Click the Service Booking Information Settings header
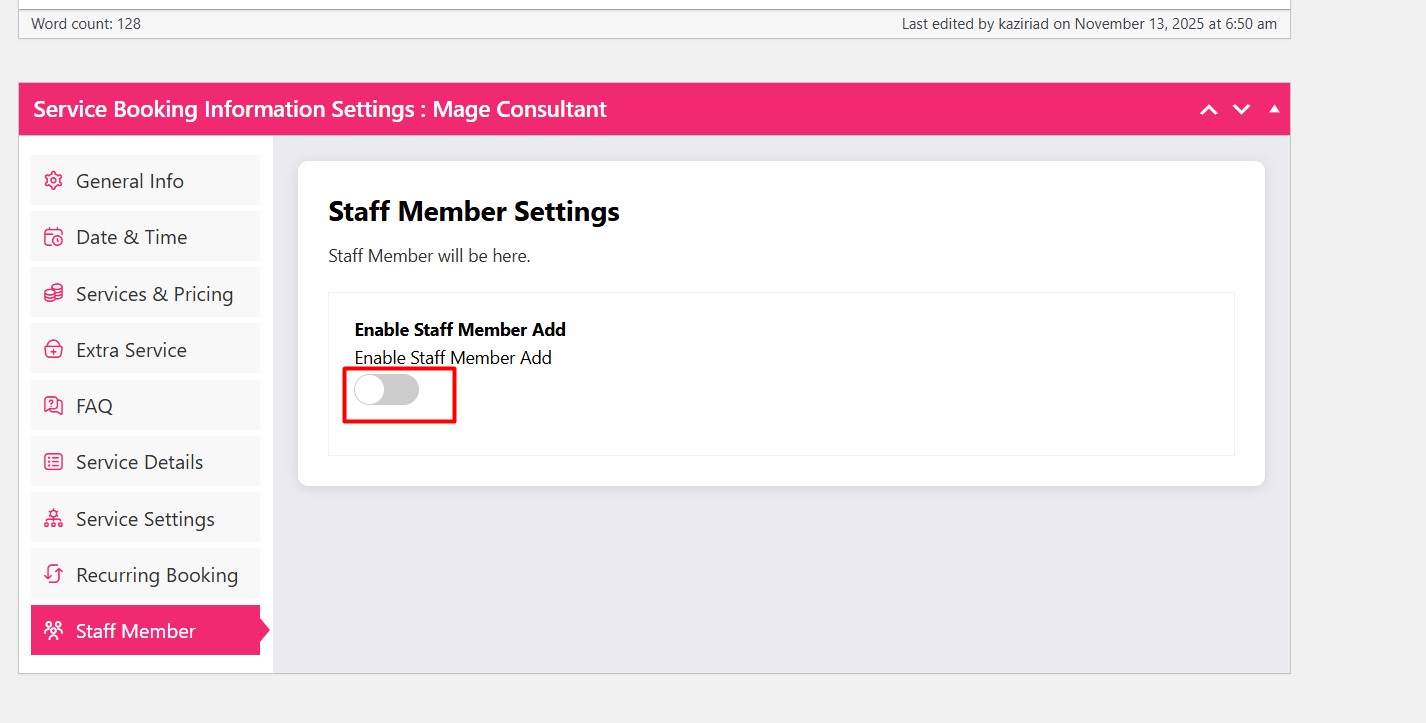Image resolution: width=1426 pixels, height=723 pixels. click(x=320, y=109)
